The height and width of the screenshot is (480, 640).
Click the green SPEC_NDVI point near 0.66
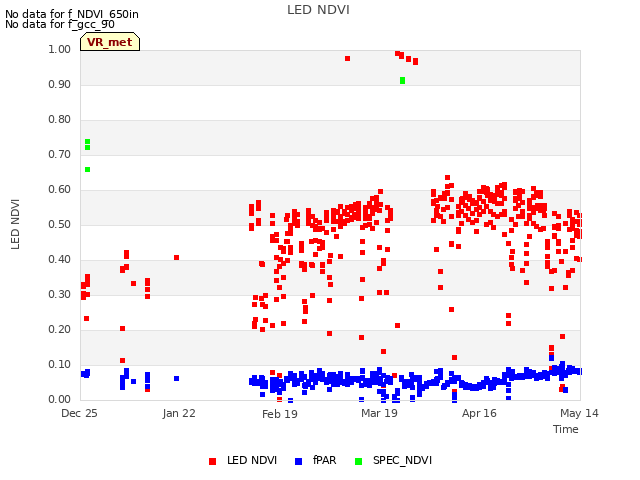click(87, 169)
